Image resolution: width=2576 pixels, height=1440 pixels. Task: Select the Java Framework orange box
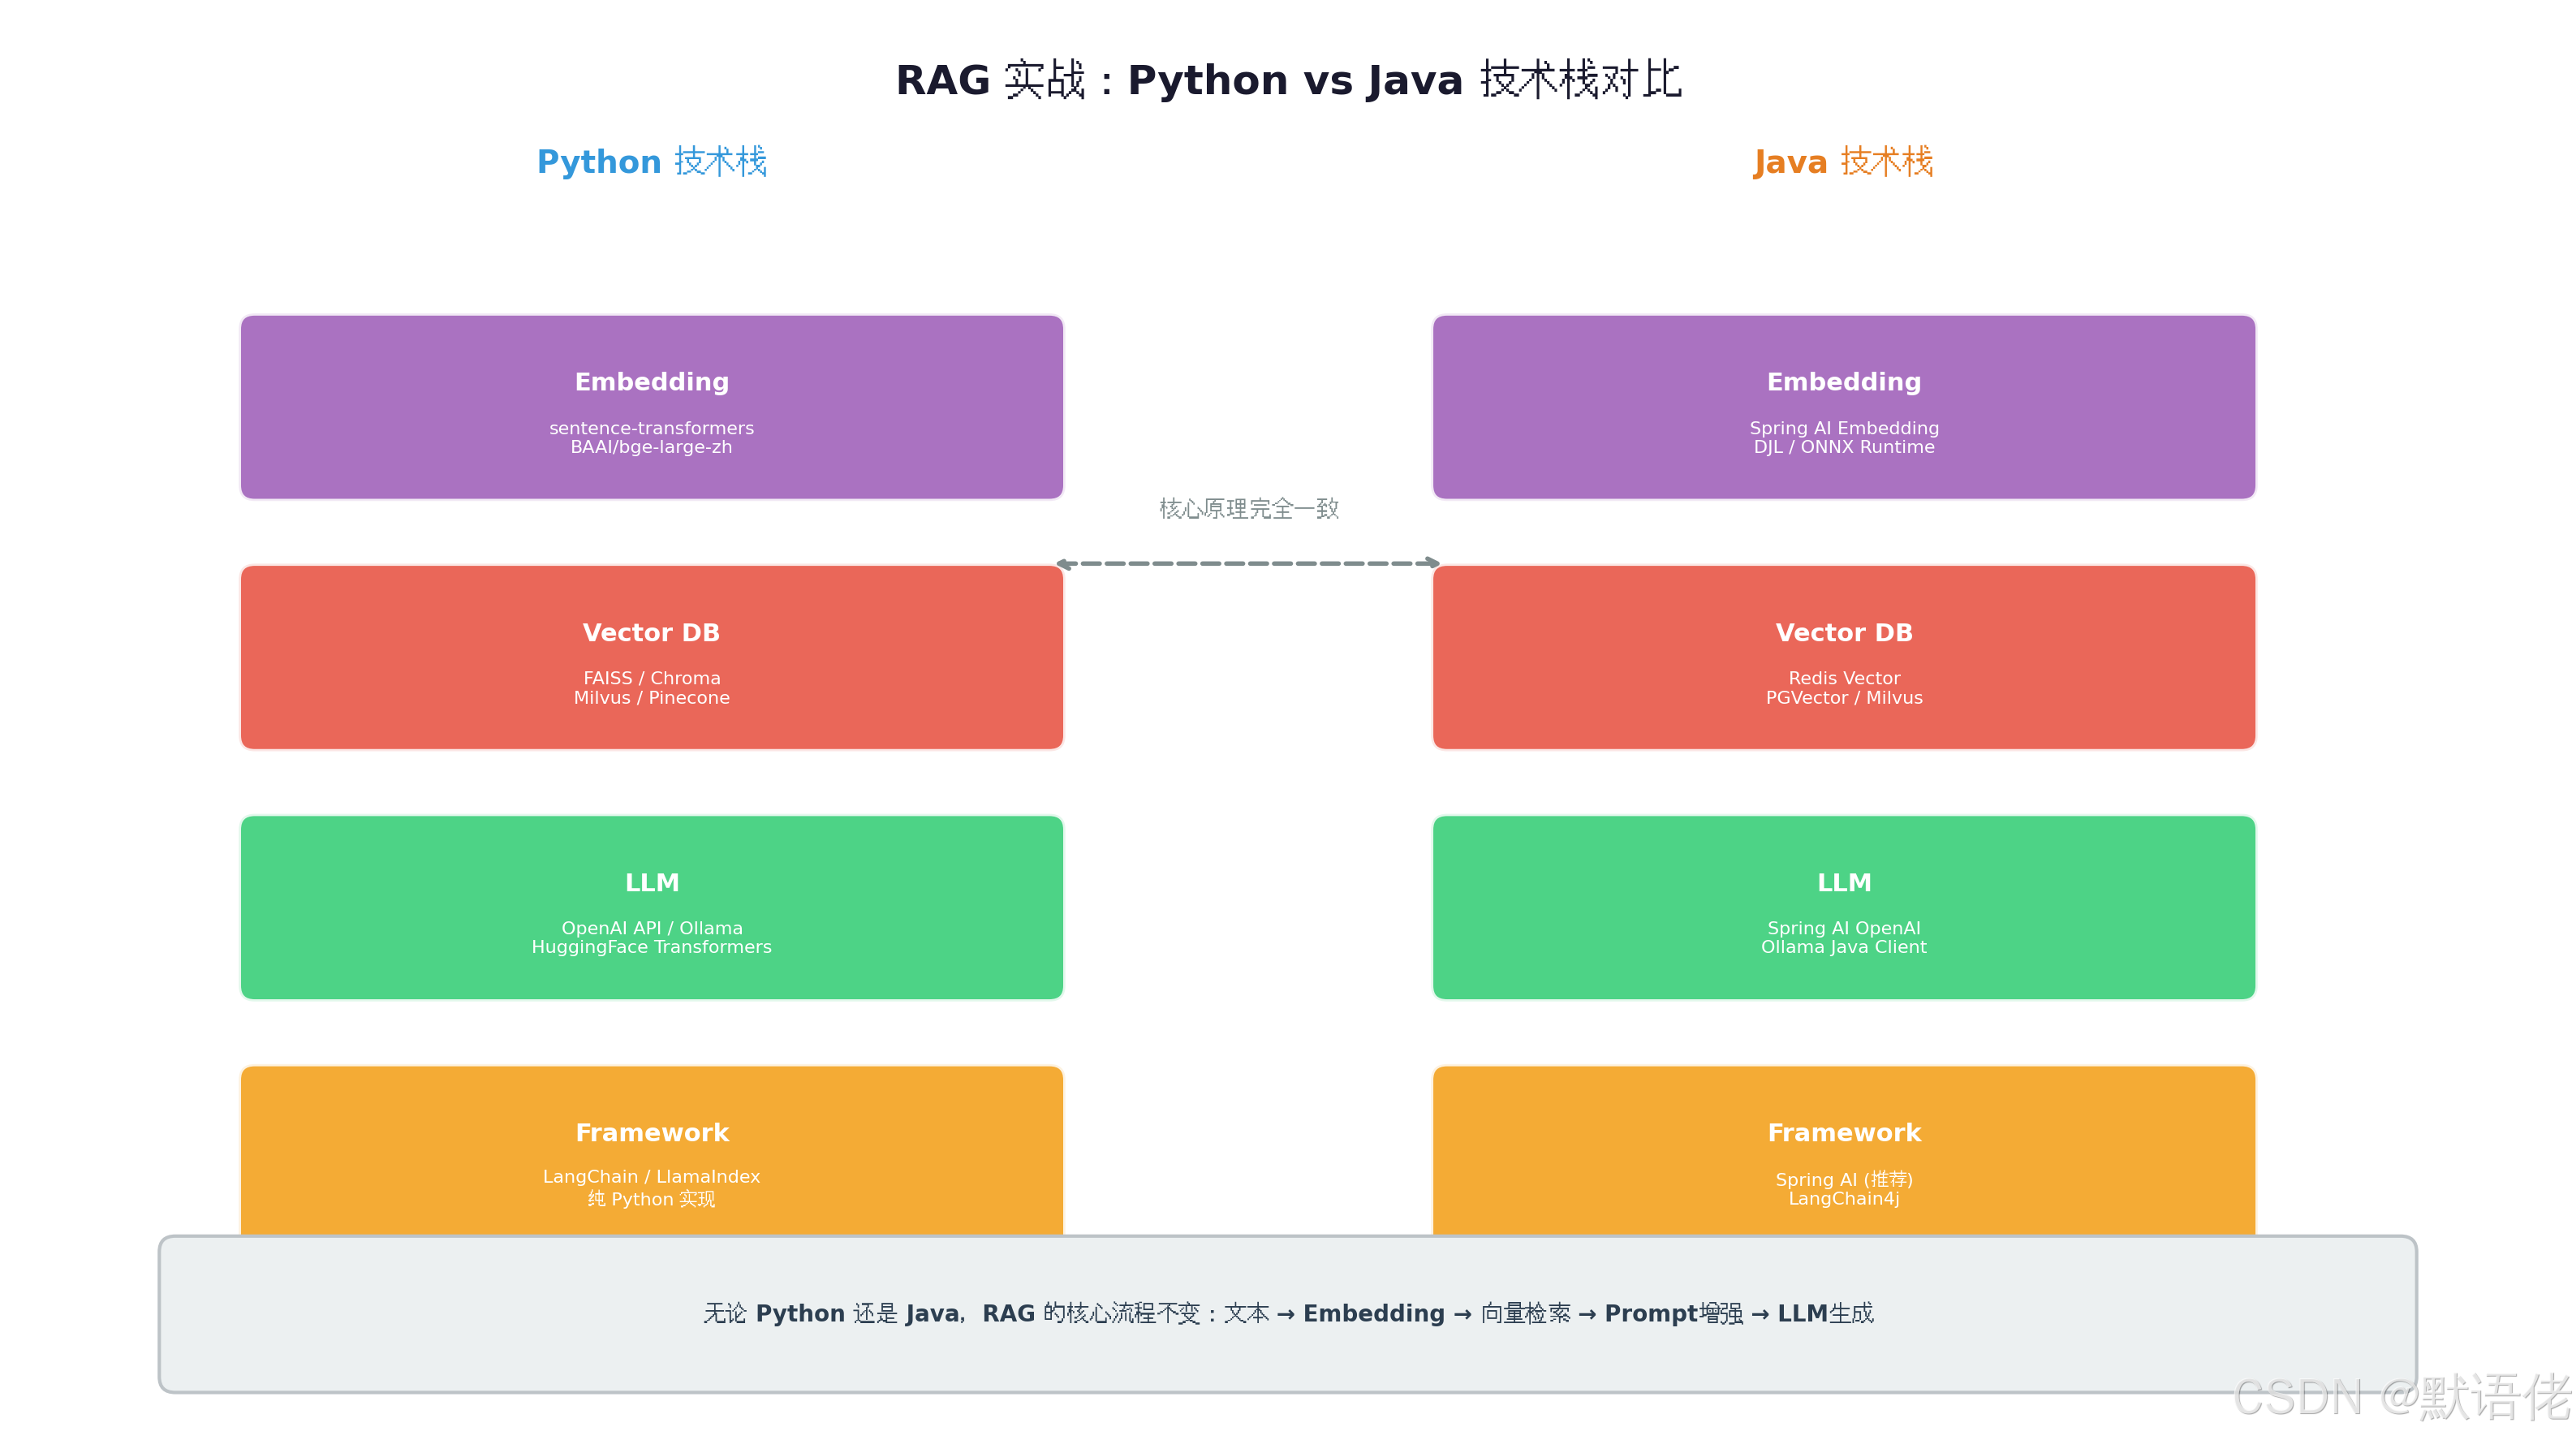click(1843, 1150)
